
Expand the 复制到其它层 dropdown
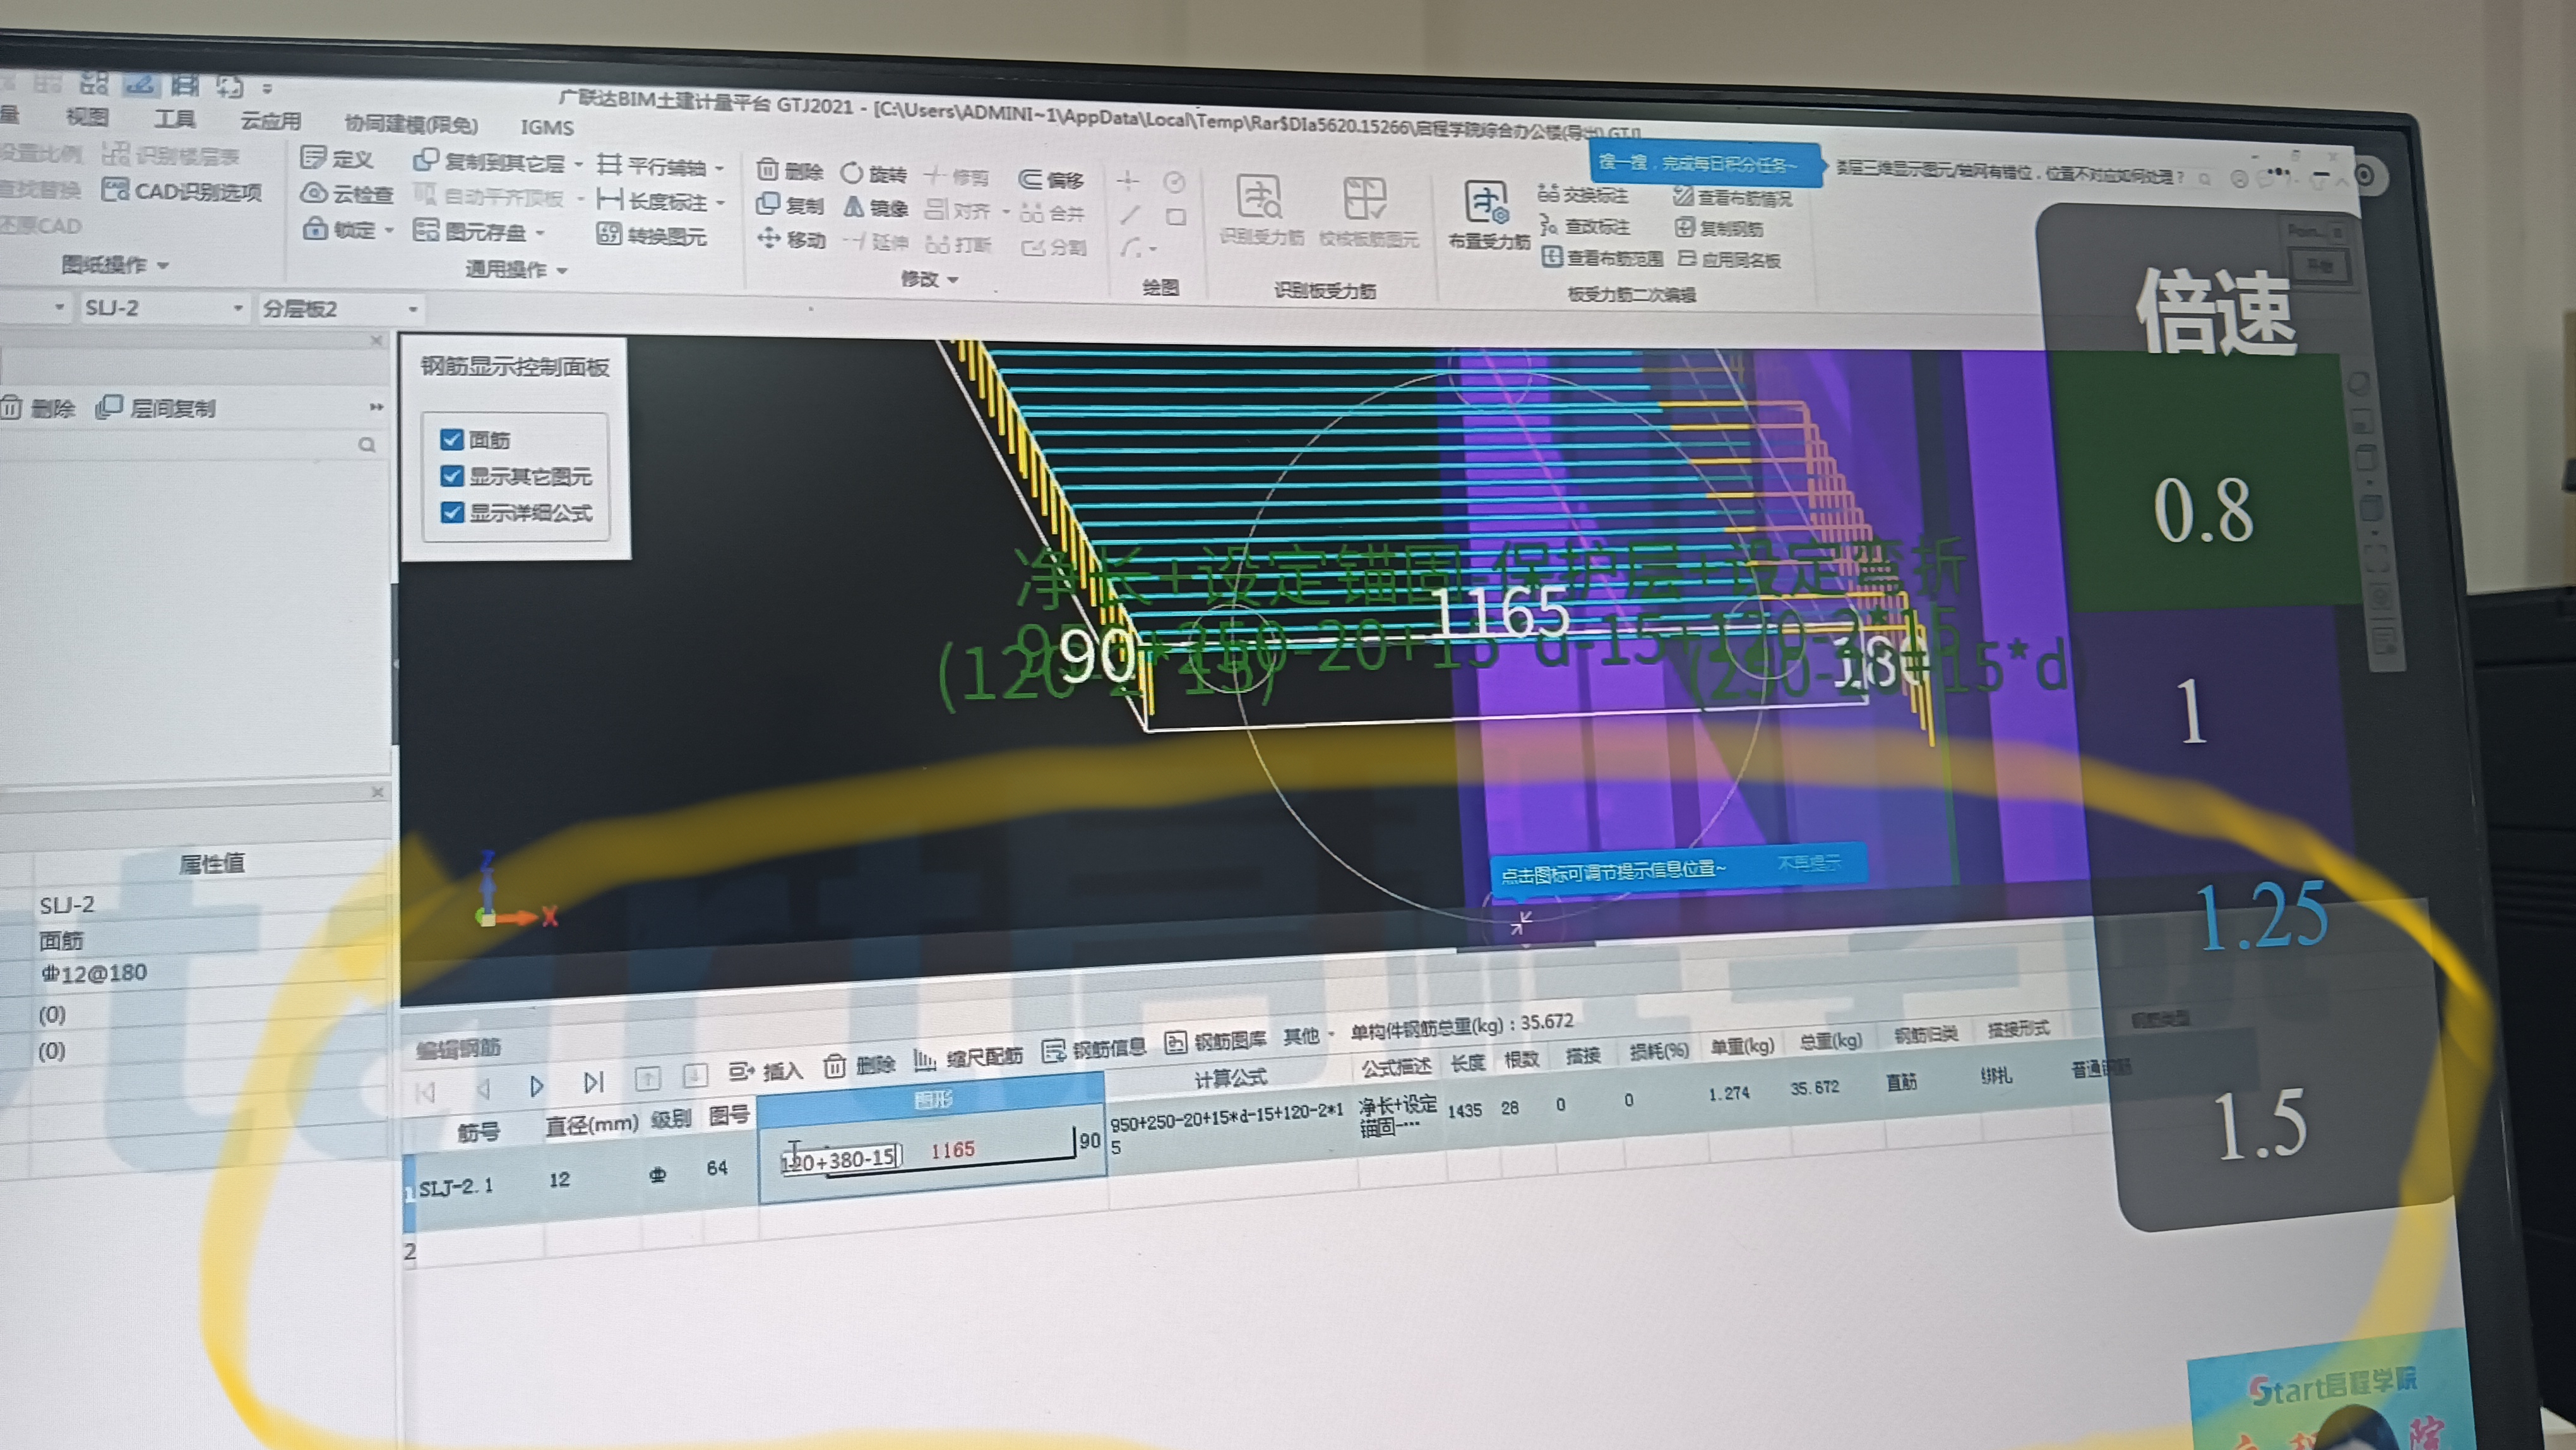pyautogui.click(x=579, y=164)
